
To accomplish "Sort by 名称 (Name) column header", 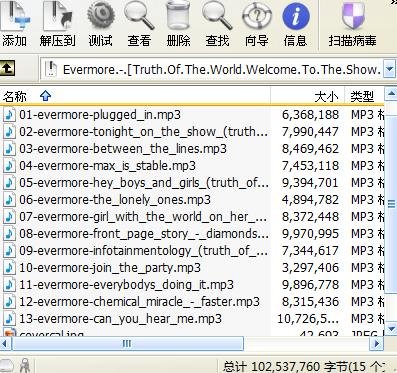I will [x=135, y=96].
